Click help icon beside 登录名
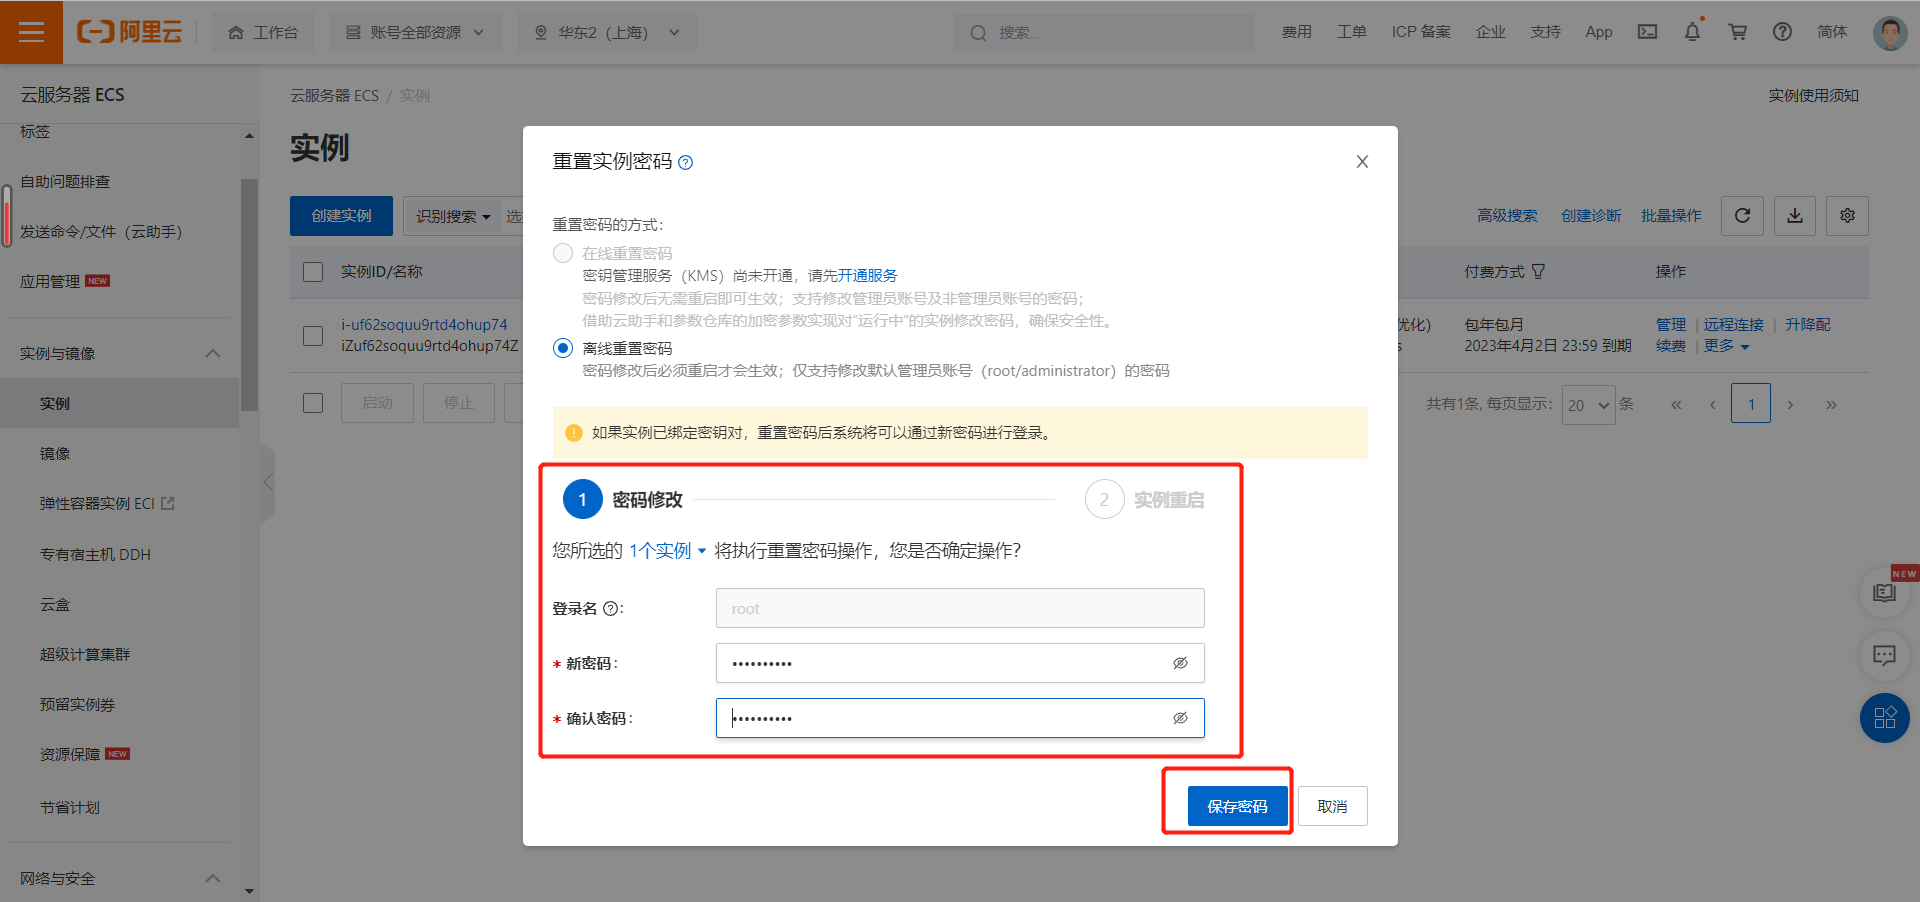 click(x=610, y=609)
